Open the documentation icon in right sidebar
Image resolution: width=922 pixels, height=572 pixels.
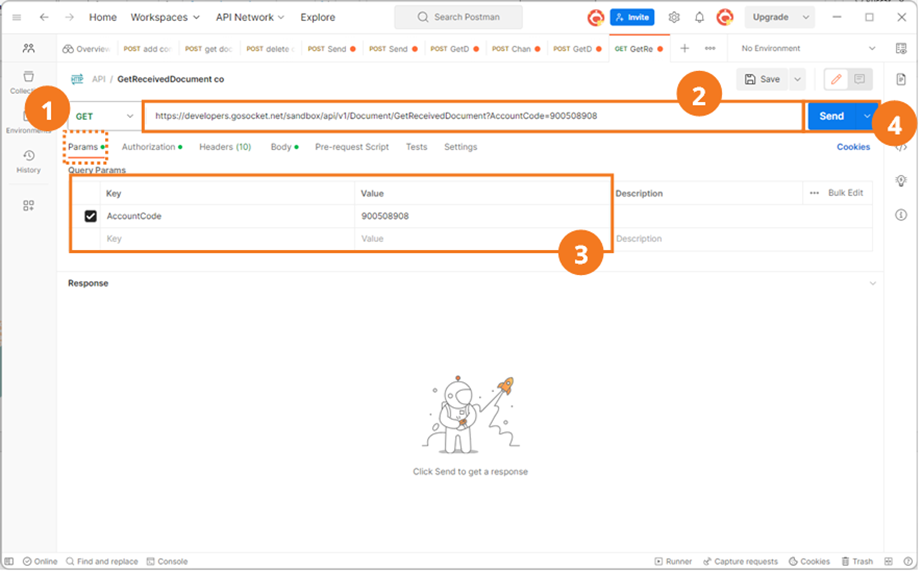[901, 79]
